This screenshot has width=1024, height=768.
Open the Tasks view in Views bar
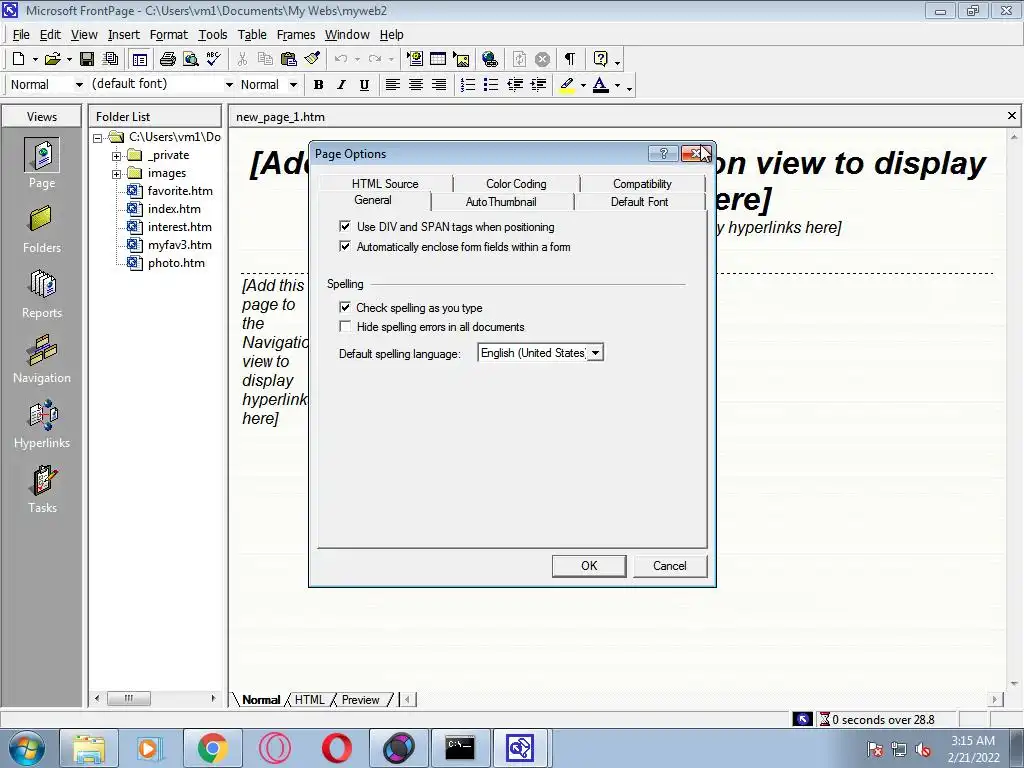[42, 489]
